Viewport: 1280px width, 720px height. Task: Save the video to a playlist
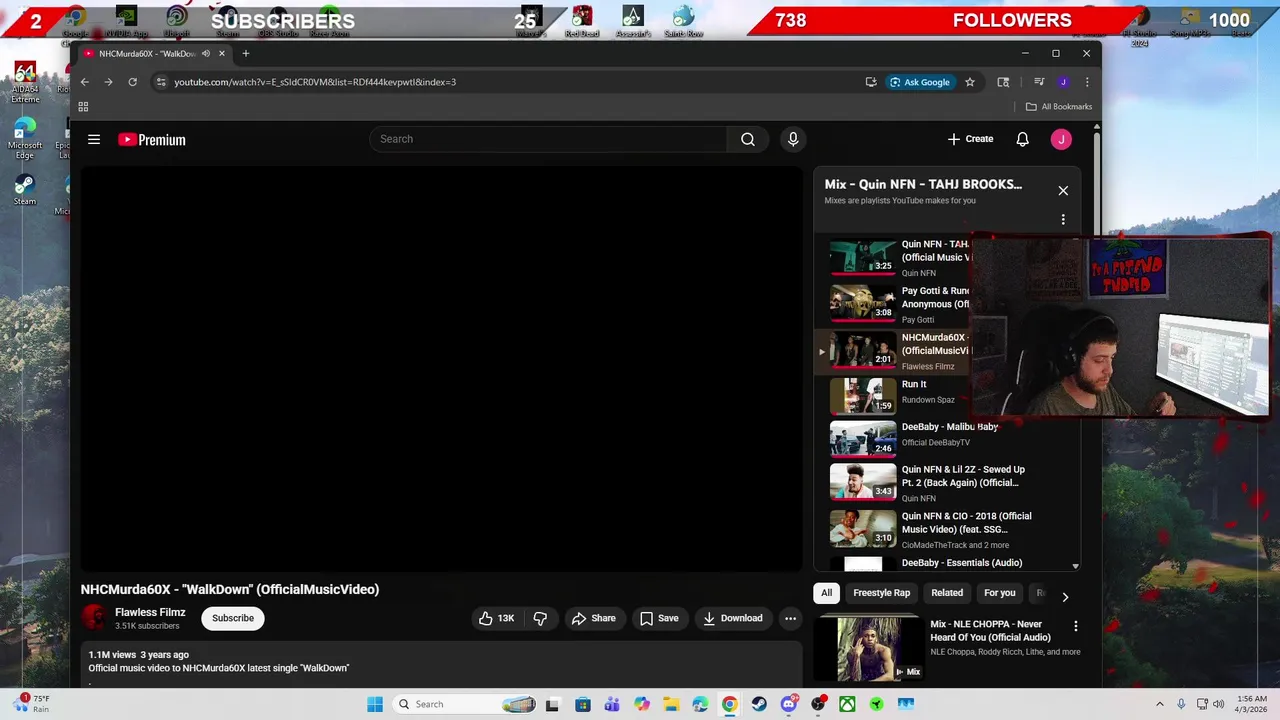(659, 618)
